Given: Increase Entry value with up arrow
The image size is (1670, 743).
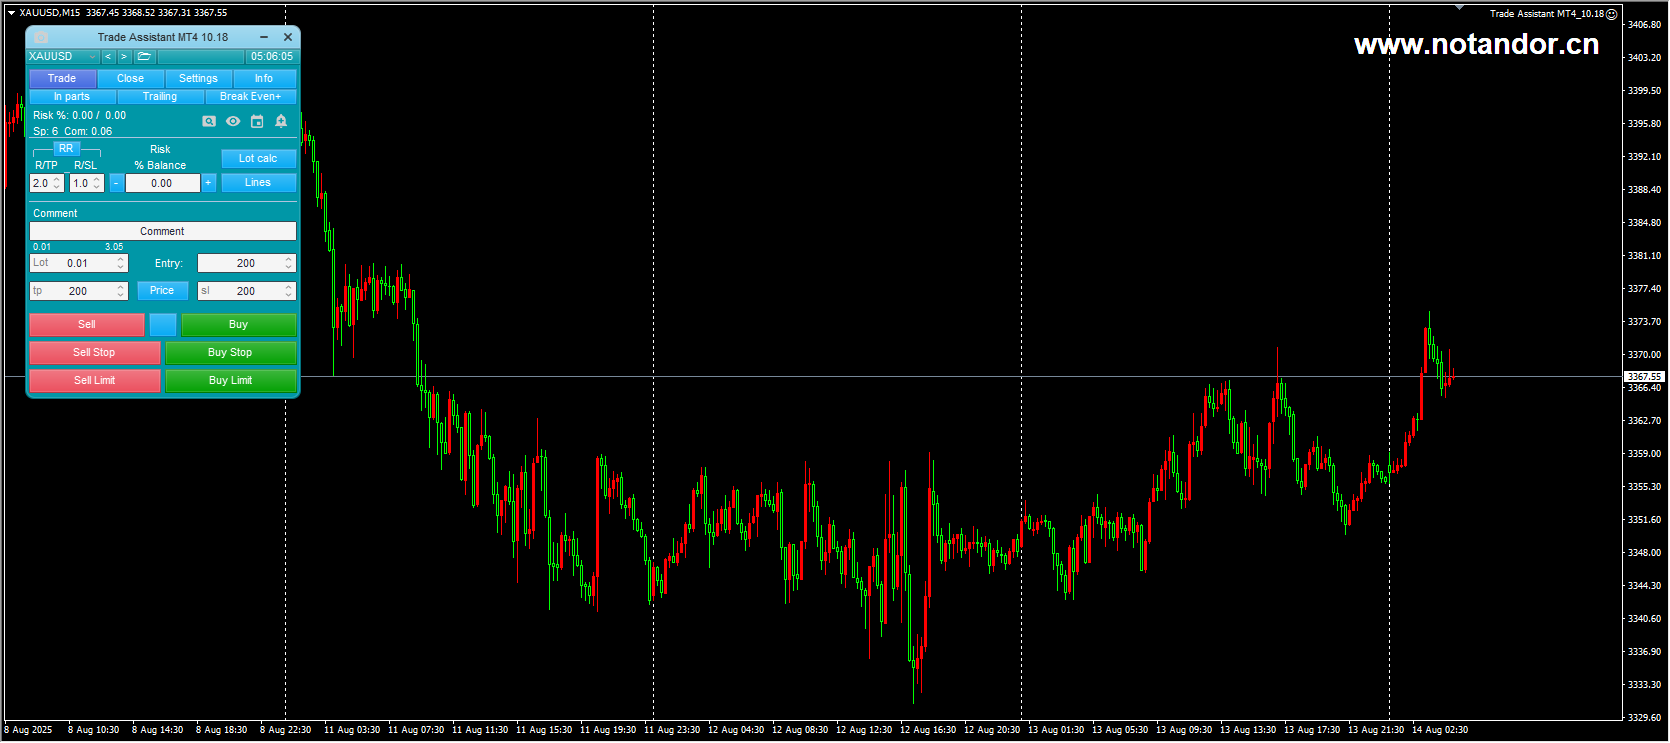Looking at the screenshot, I should click(x=289, y=259).
